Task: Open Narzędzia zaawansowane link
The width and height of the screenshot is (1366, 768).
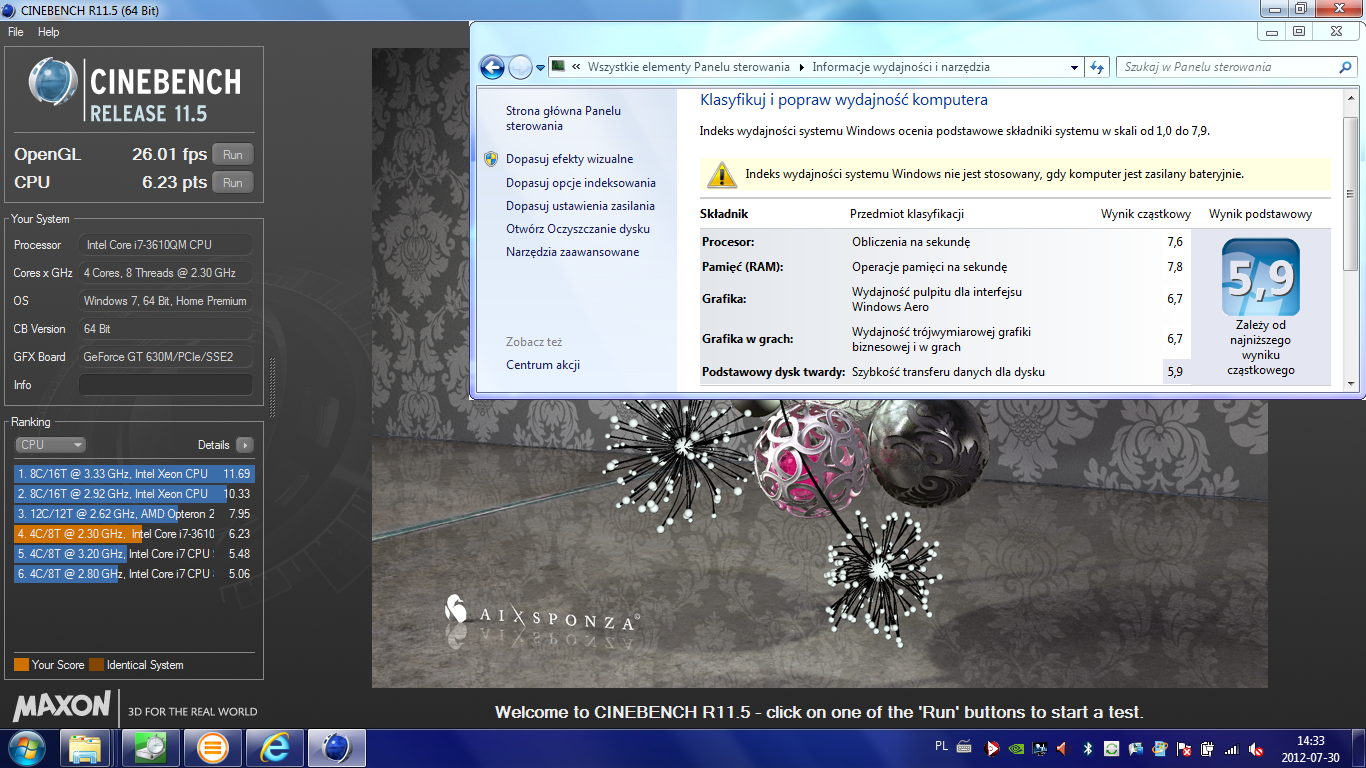Action: coord(572,252)
